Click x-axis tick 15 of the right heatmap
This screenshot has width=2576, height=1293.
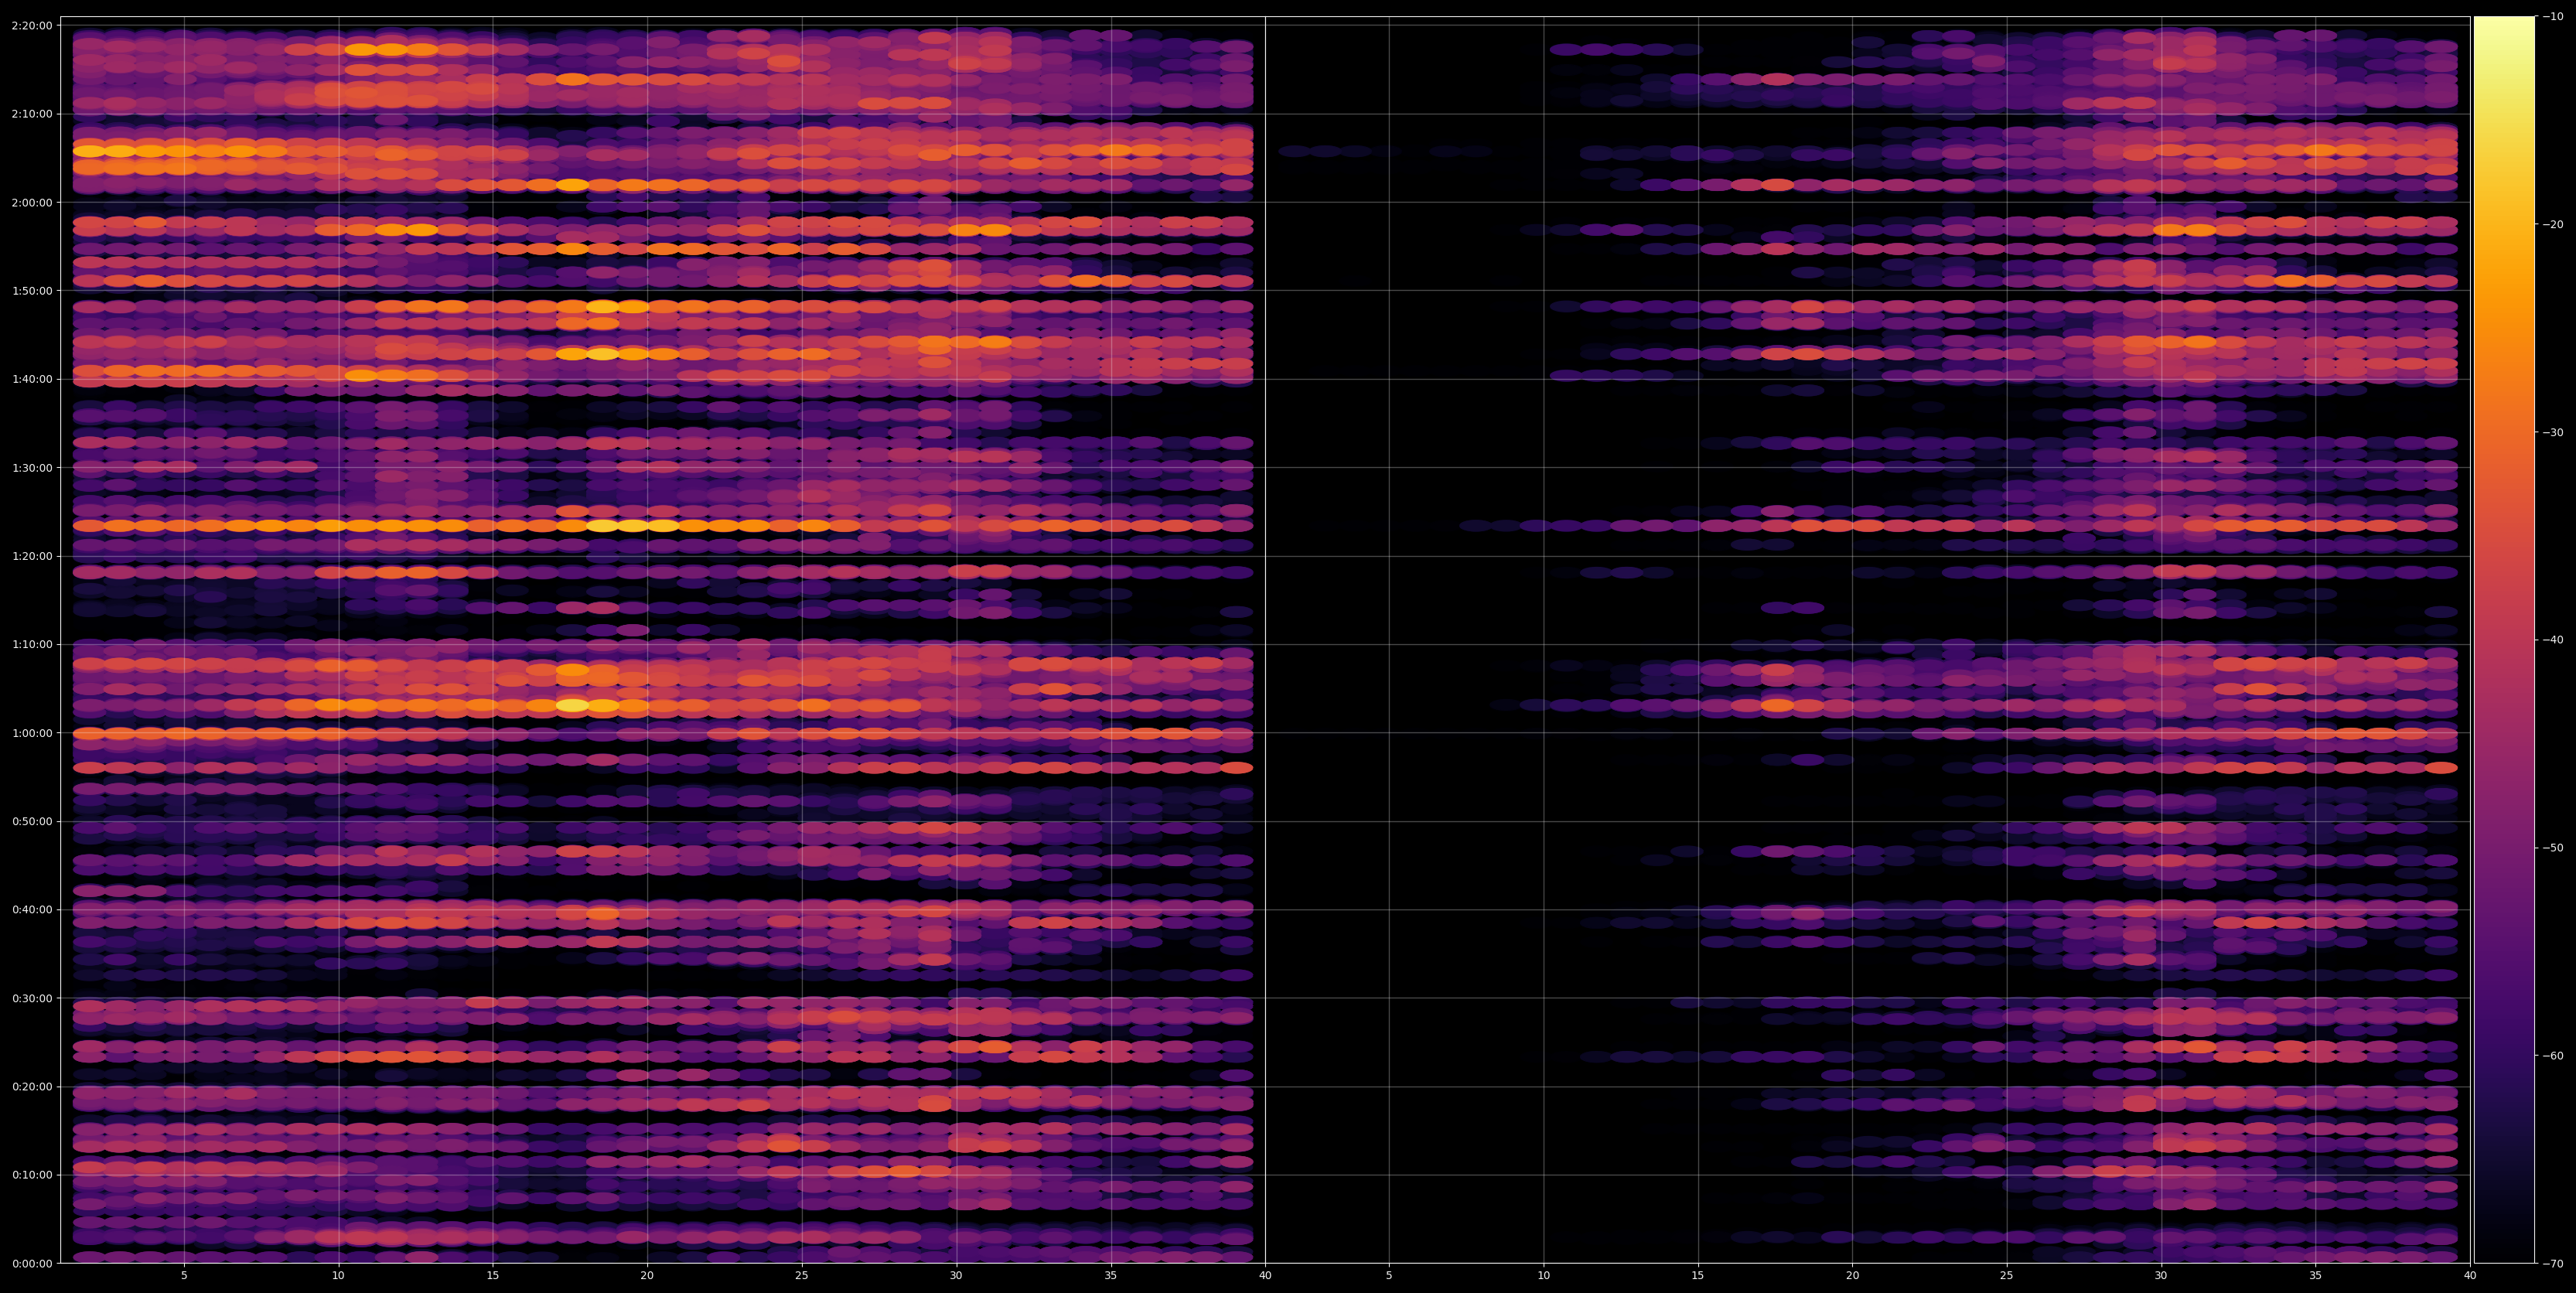[1698, 1276]
